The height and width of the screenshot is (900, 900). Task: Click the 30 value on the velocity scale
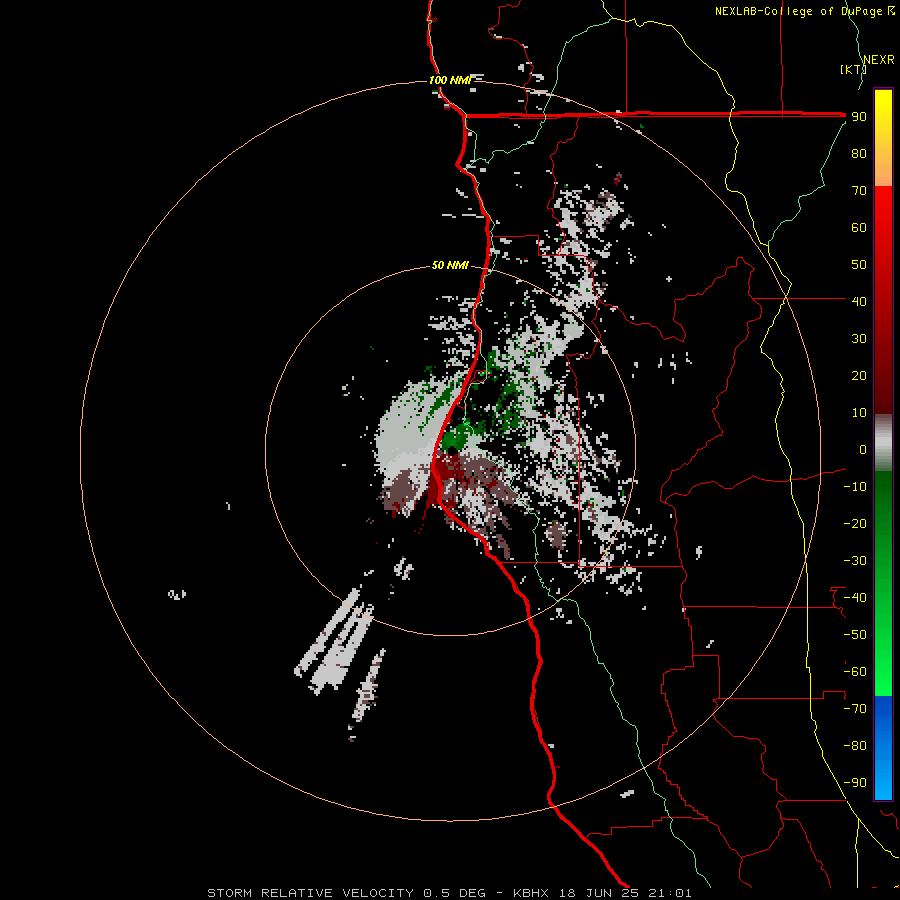[859, 339]
